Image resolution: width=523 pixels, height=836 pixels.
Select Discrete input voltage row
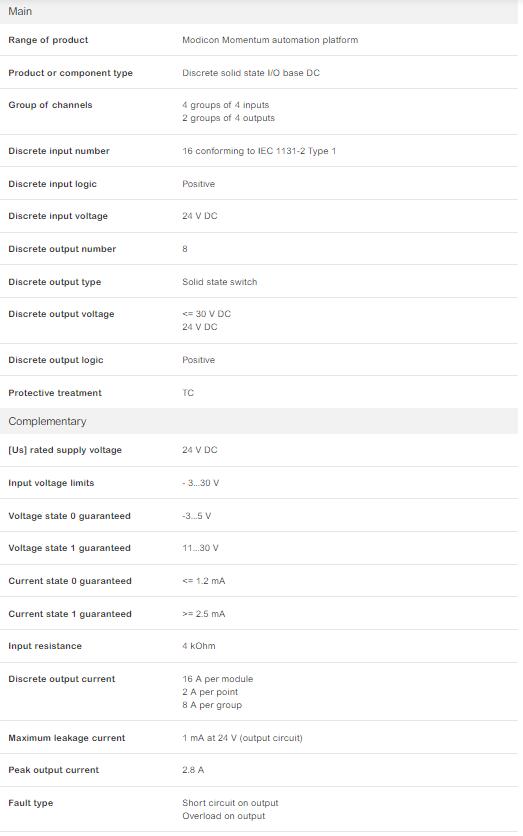tap(259, 216)
